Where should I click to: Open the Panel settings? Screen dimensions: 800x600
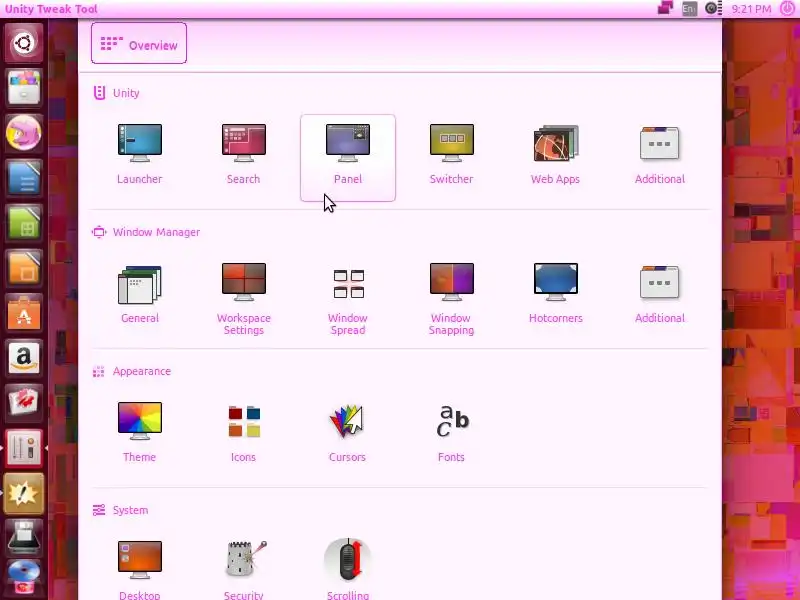(348, 158)
